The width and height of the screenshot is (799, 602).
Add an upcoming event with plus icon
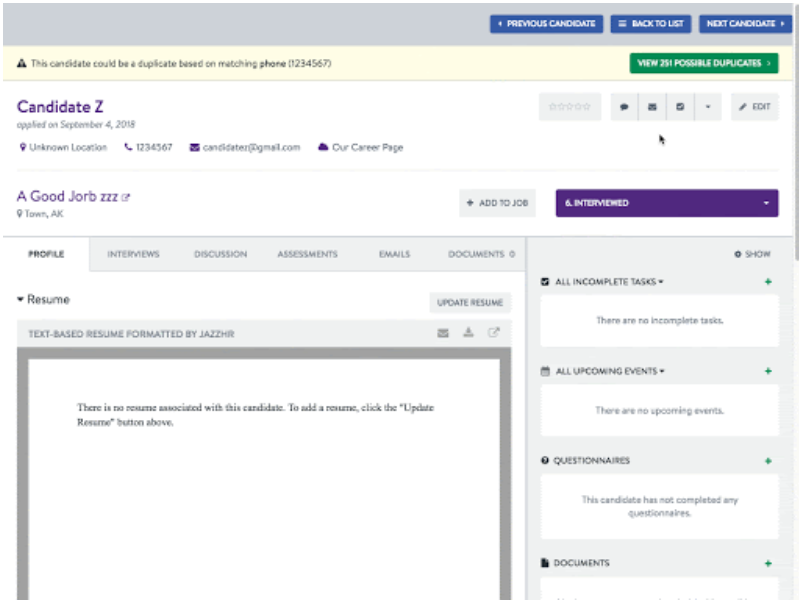(768, 371)
